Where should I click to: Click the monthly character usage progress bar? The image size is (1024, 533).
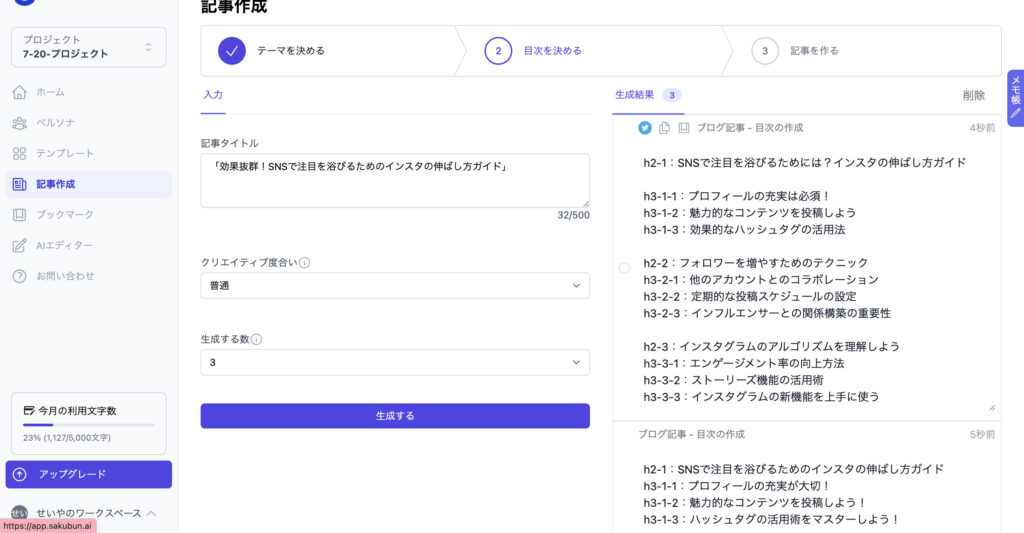click(88, 425)
